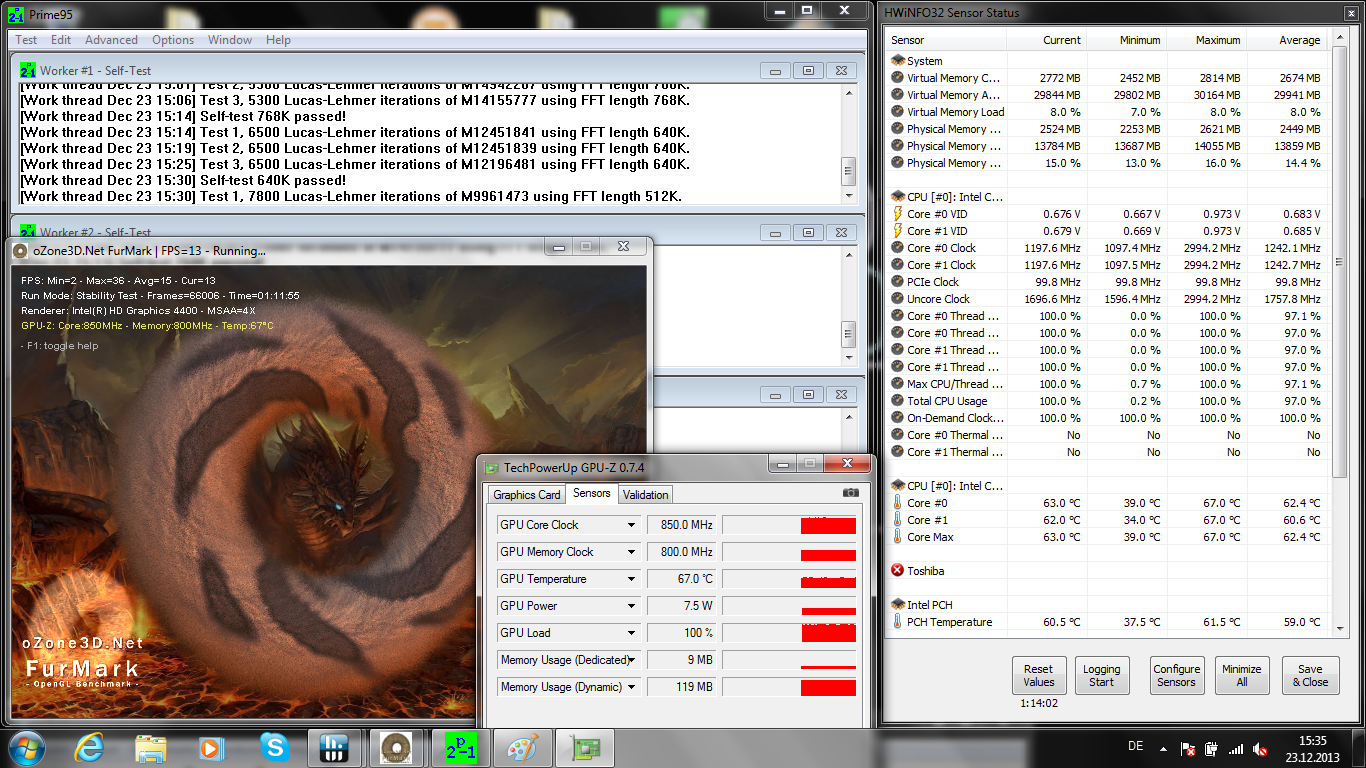Click the Reset Values button
This screenshot has width=1366, height=768.
1038,675
